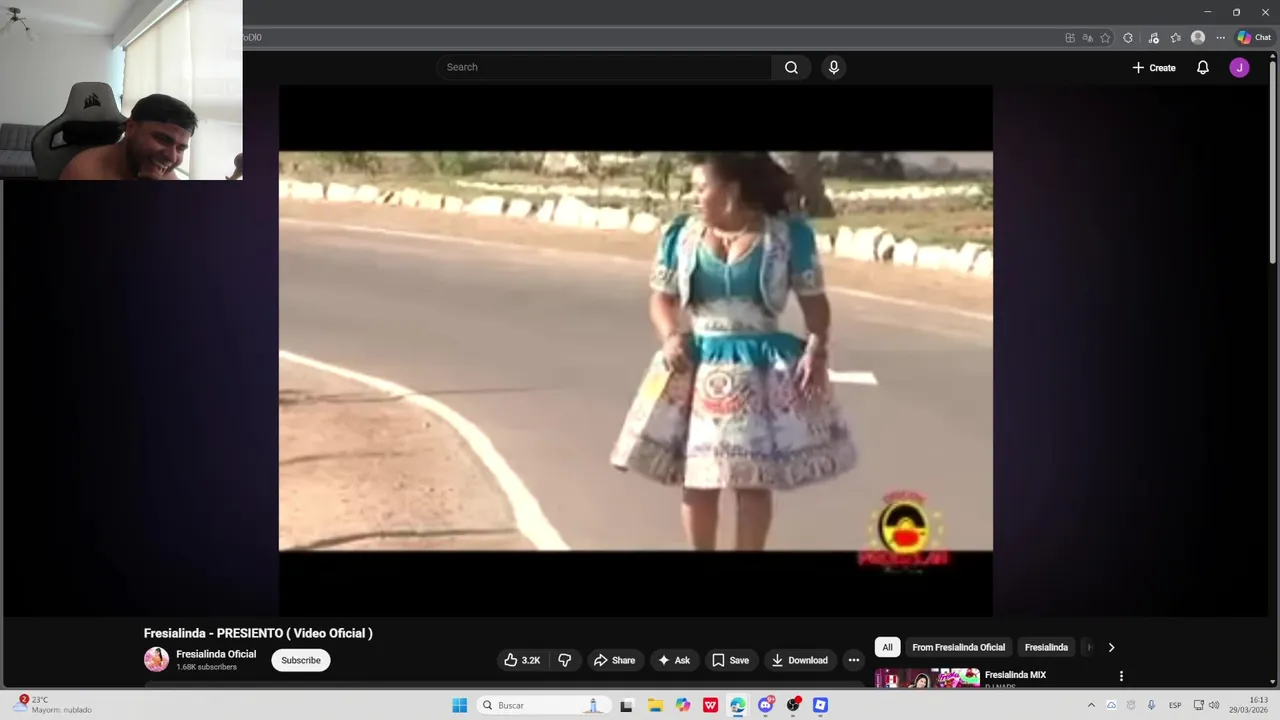This screenshot has height=720, width=1280.
Task: Click in the YouTube search field
Action: [x=603, y=67]
